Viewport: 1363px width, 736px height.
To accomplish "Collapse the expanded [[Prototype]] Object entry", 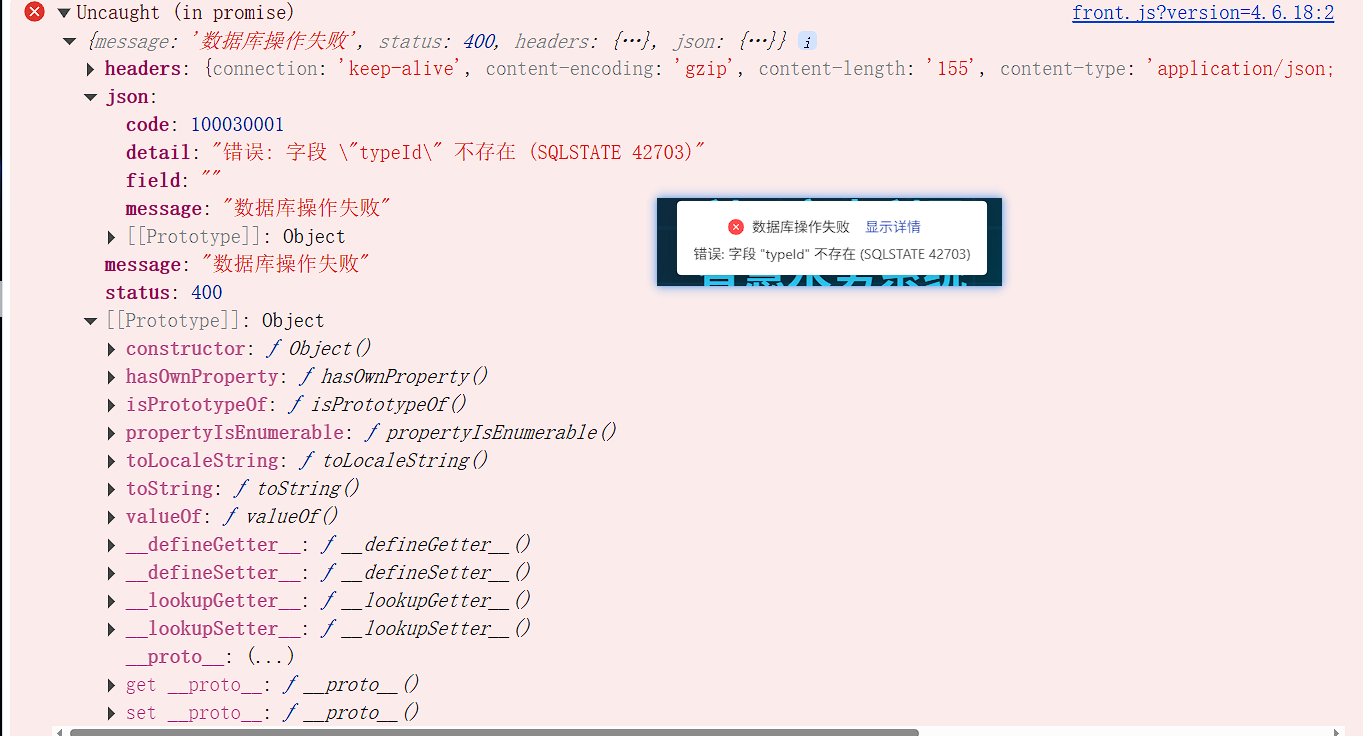I will (x=90, y=319).
